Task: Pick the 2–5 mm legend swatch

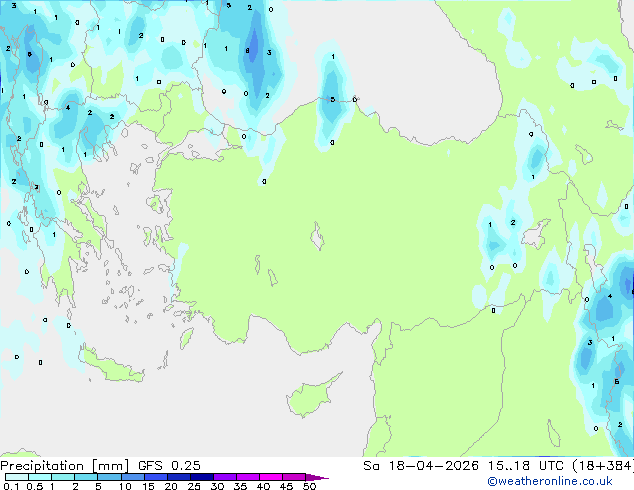Action: (86, 477)
